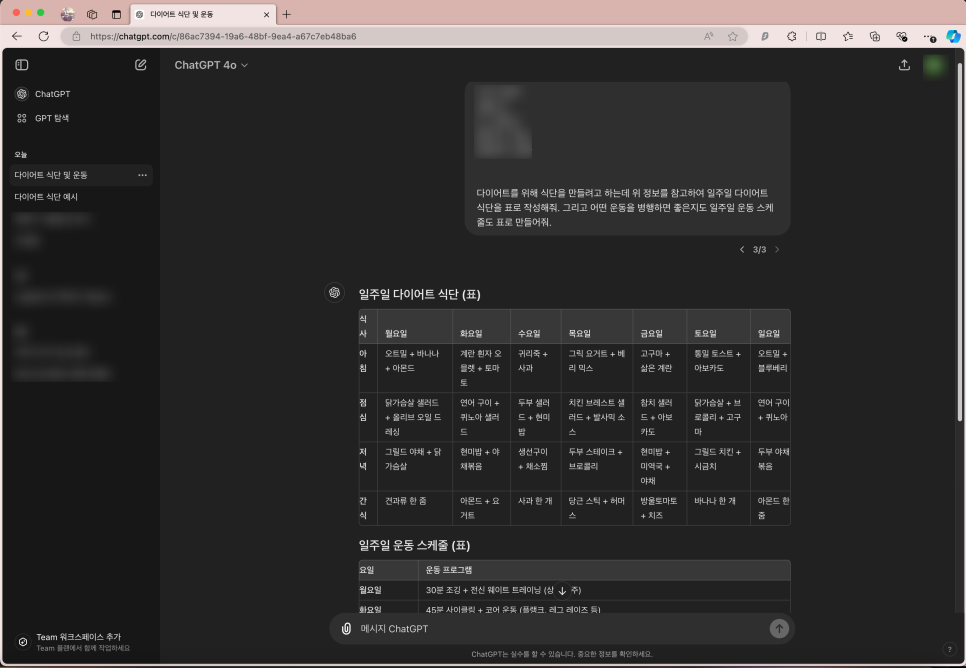This screenshot has width=966, height=668.
Task: Toggle the ChatGPT sidebar panel icon
Action: pos(22,65)
